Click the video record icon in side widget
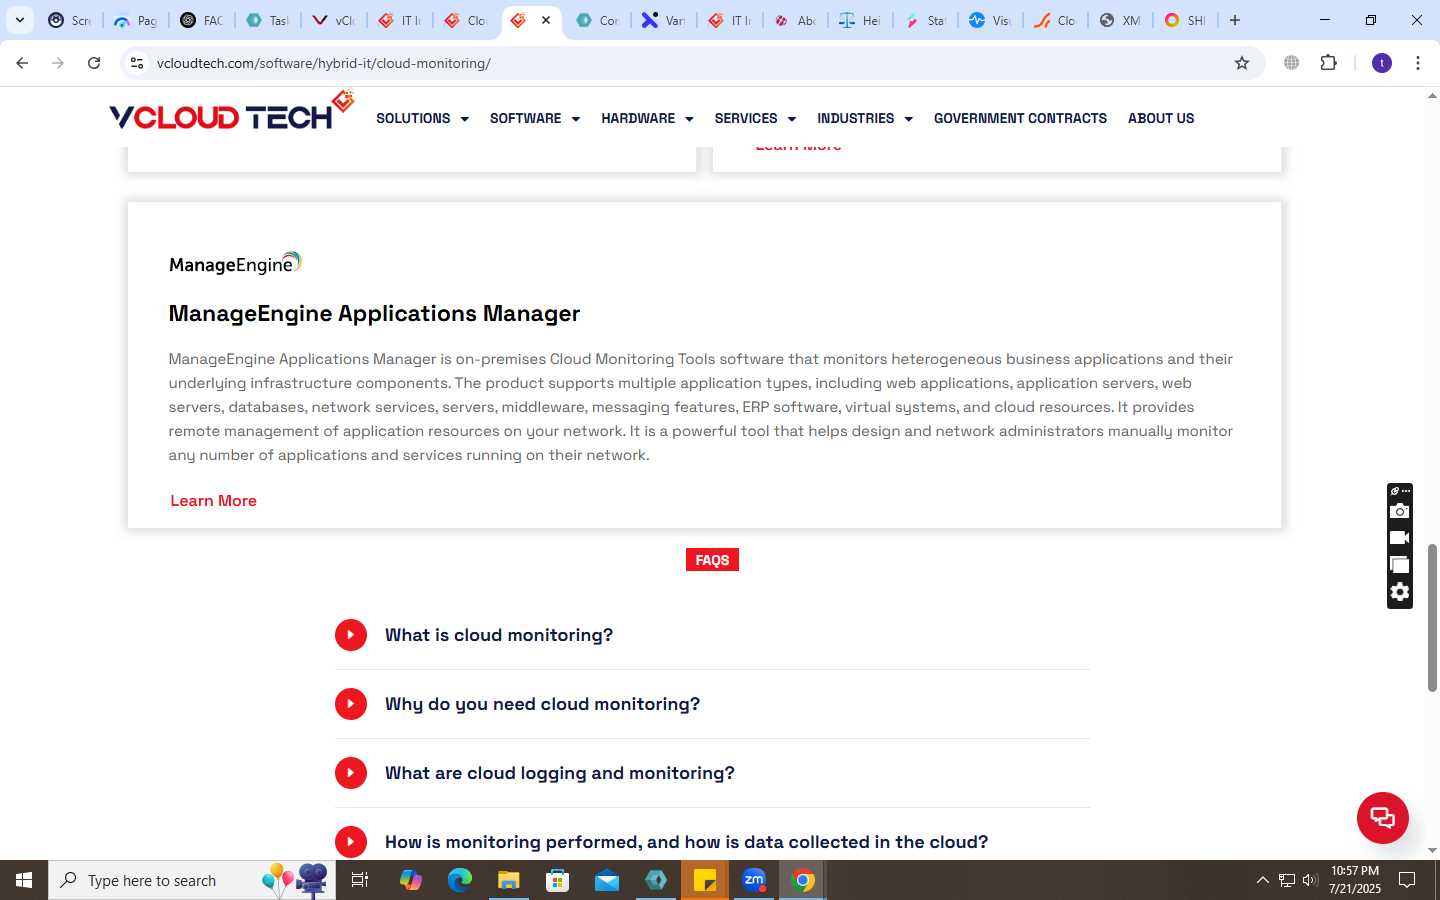 1400,538
